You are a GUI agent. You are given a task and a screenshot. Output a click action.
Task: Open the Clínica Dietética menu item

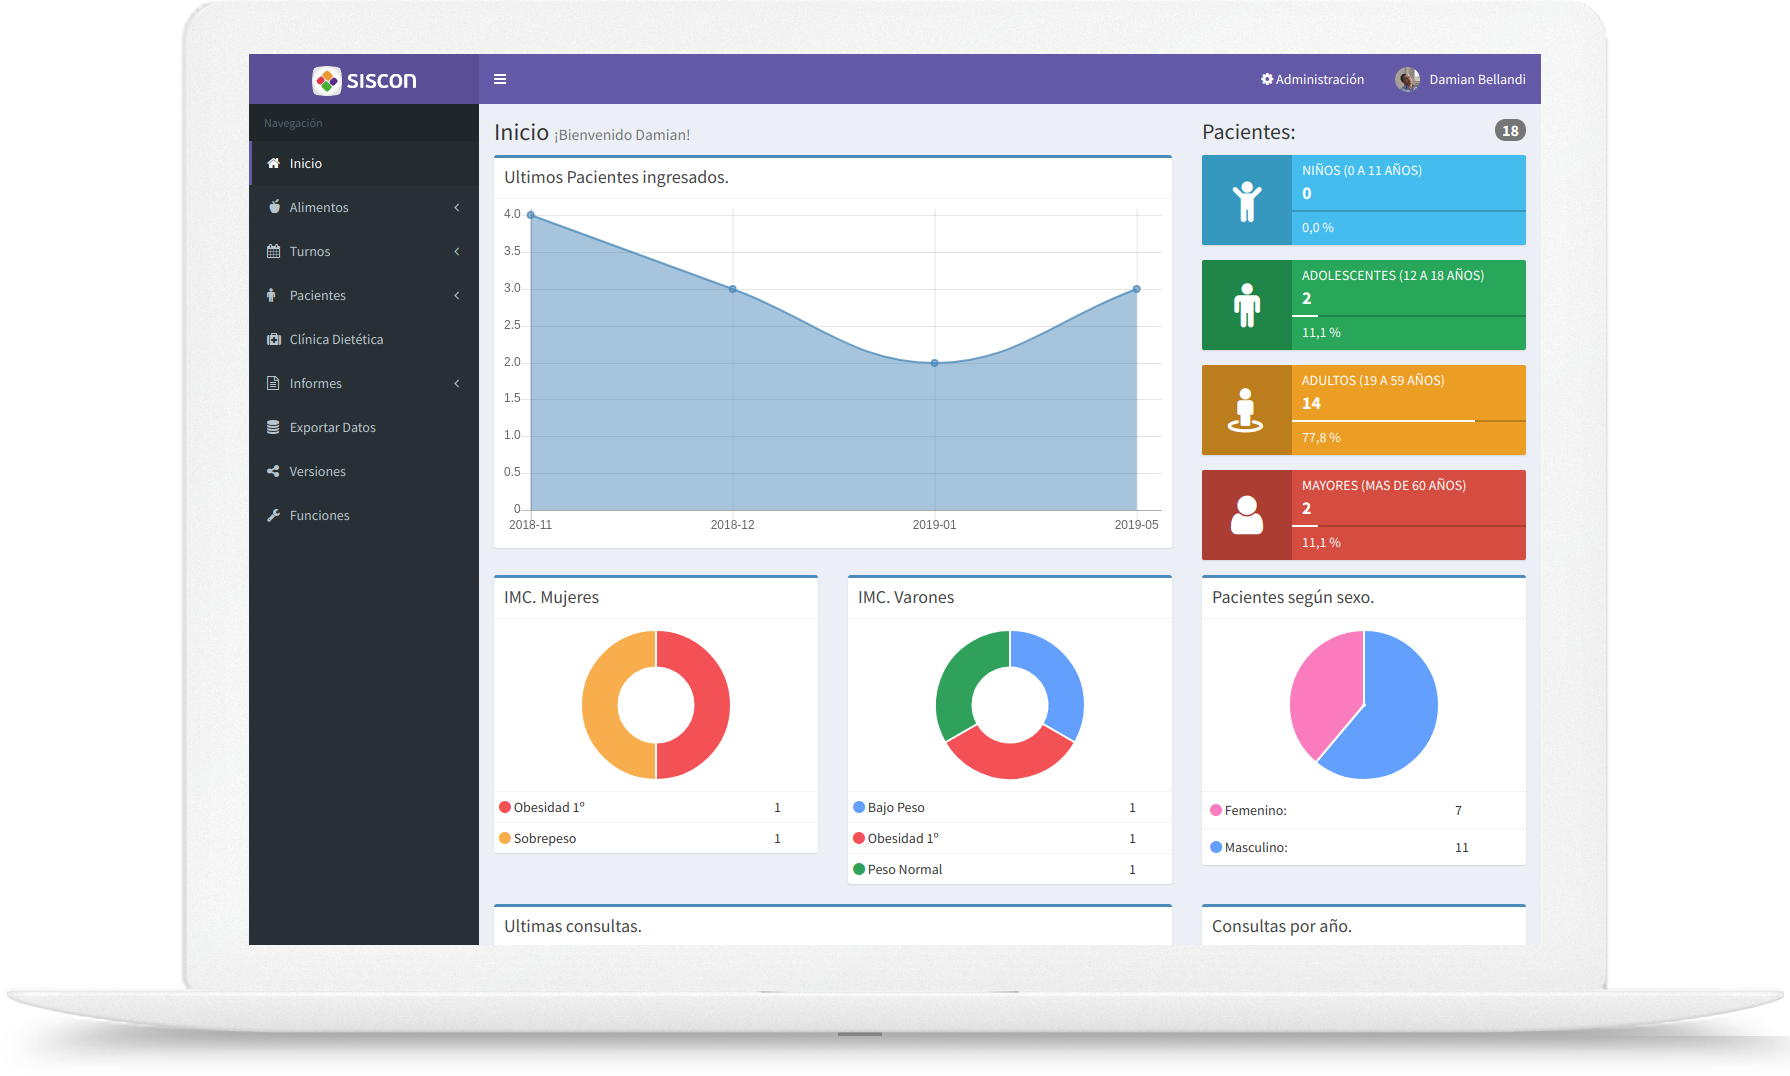[336, 339]
